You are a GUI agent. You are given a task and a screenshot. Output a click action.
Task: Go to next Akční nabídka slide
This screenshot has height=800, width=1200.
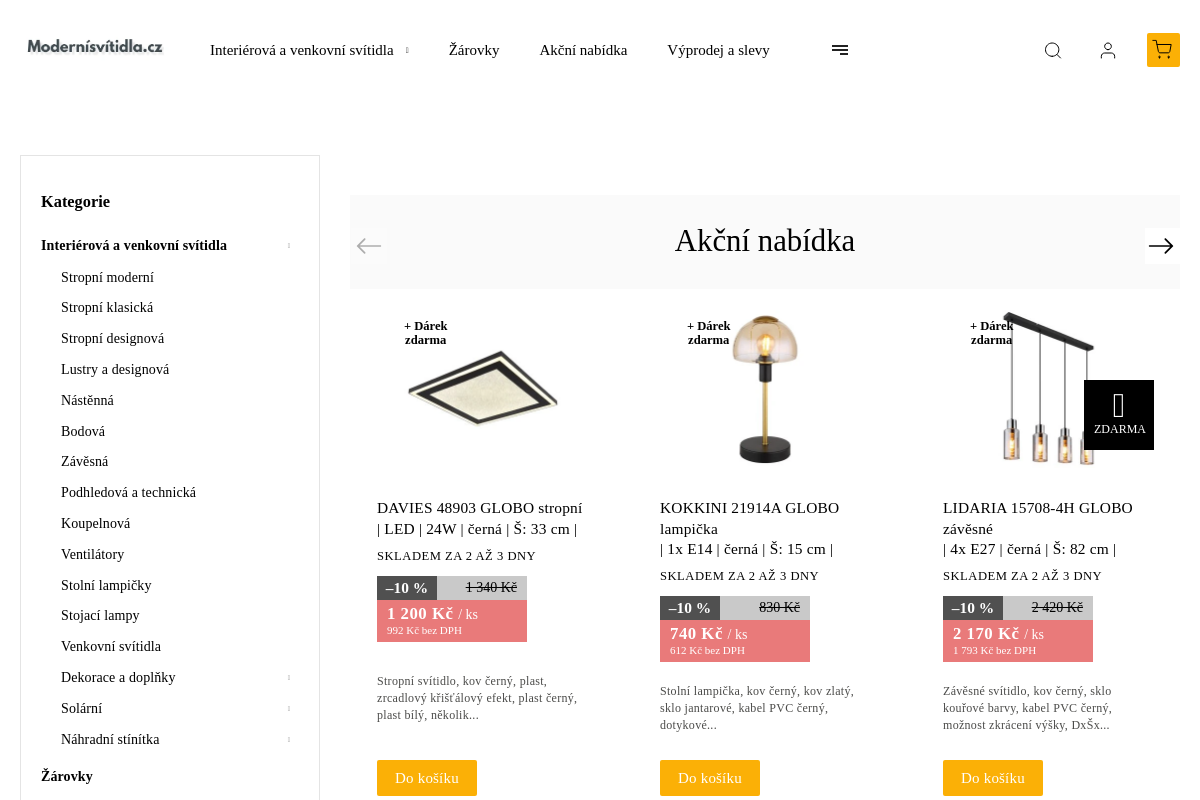click(1161, 246)
